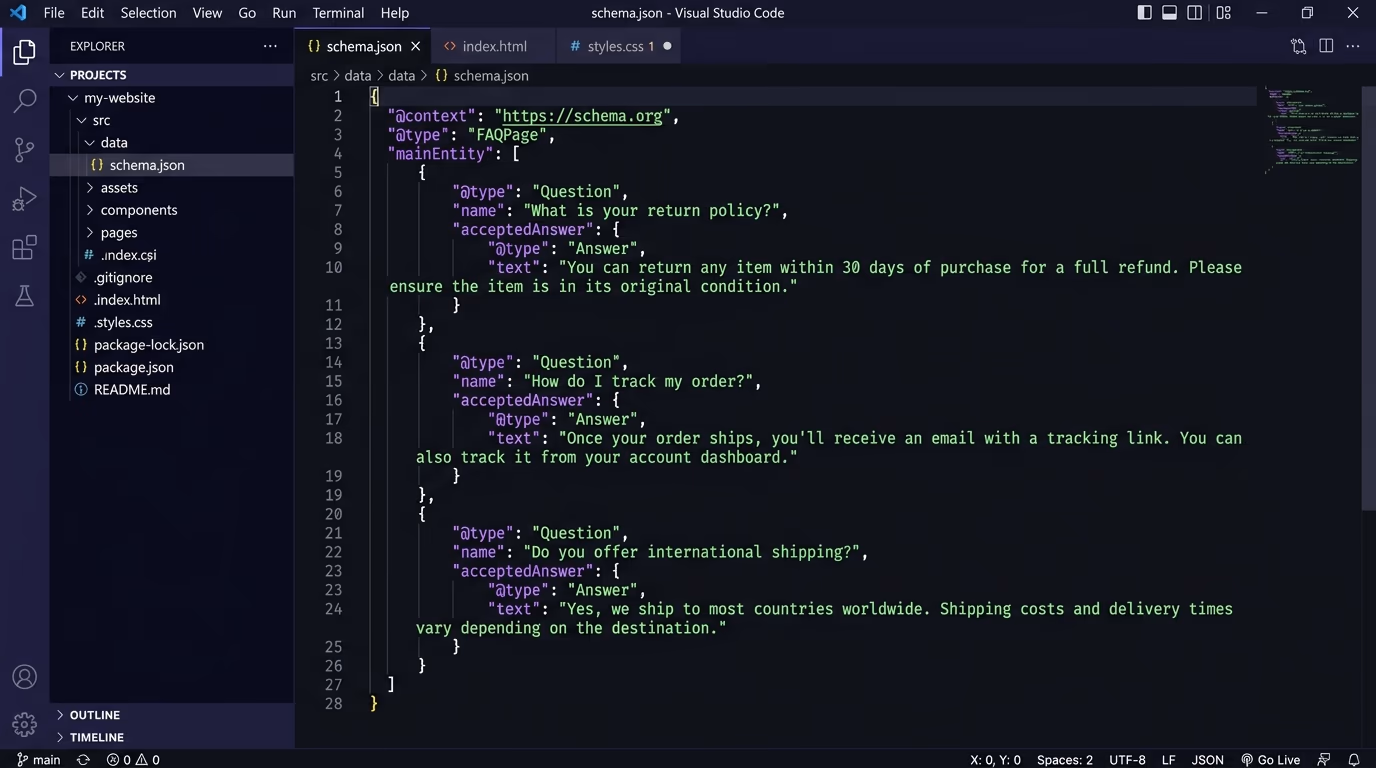
Task: Customize layout icon in title bar
Action: tap(1223, 13)
